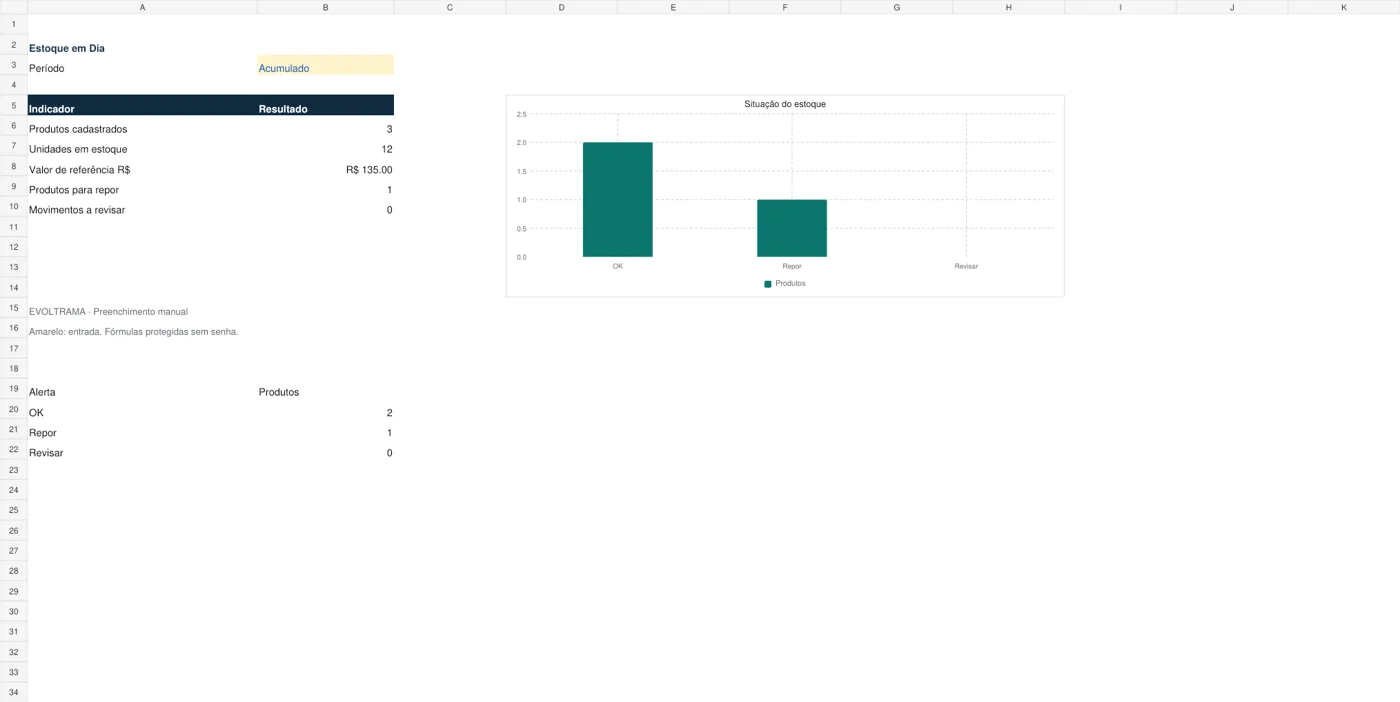
Task: Click the Movimentos a revisar label
Action: [x=77, y=210]
